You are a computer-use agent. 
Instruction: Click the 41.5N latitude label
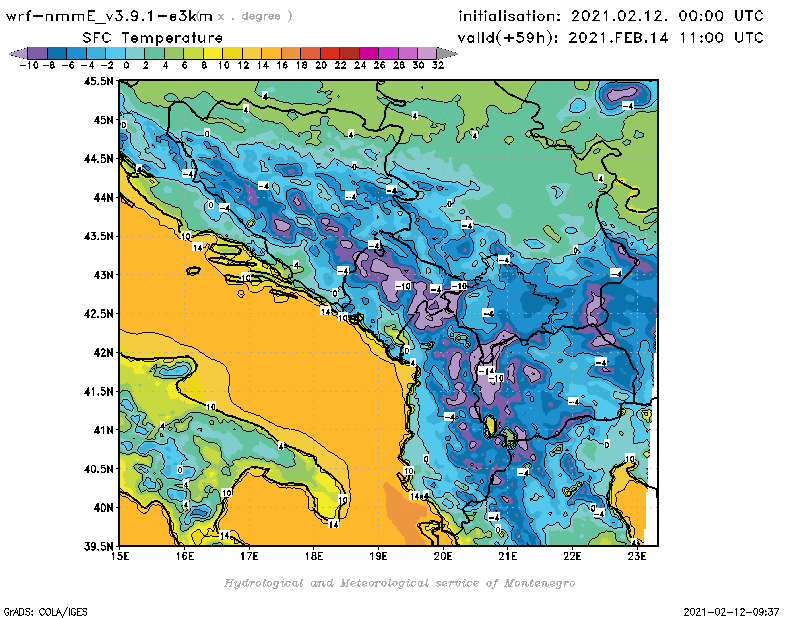pos(98,391)
